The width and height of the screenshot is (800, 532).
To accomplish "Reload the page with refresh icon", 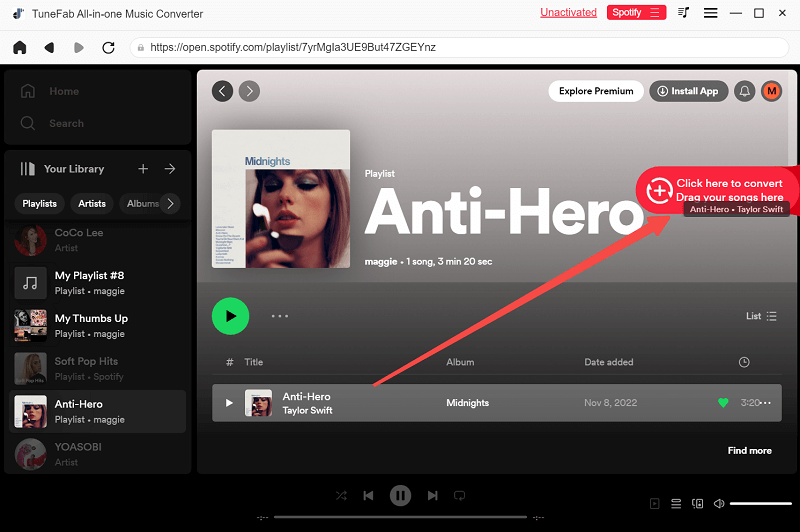I will 108,47.
